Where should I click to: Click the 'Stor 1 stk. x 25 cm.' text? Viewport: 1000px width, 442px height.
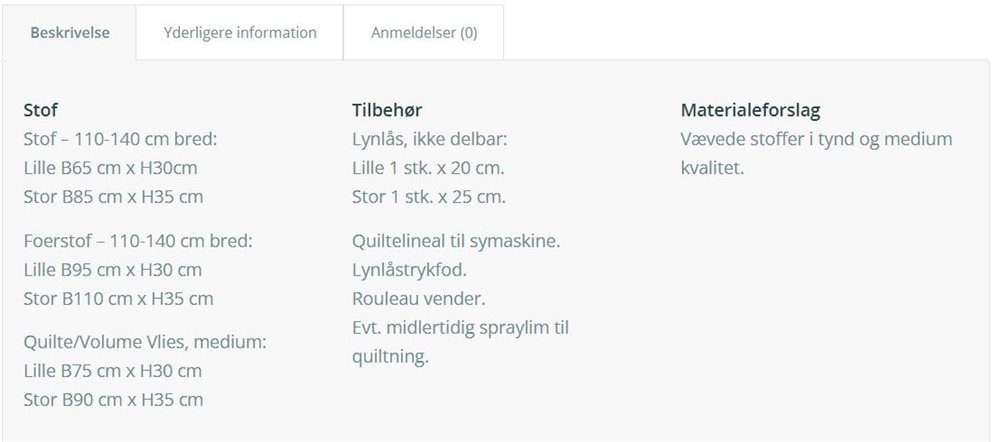click(x=429, y=196)
